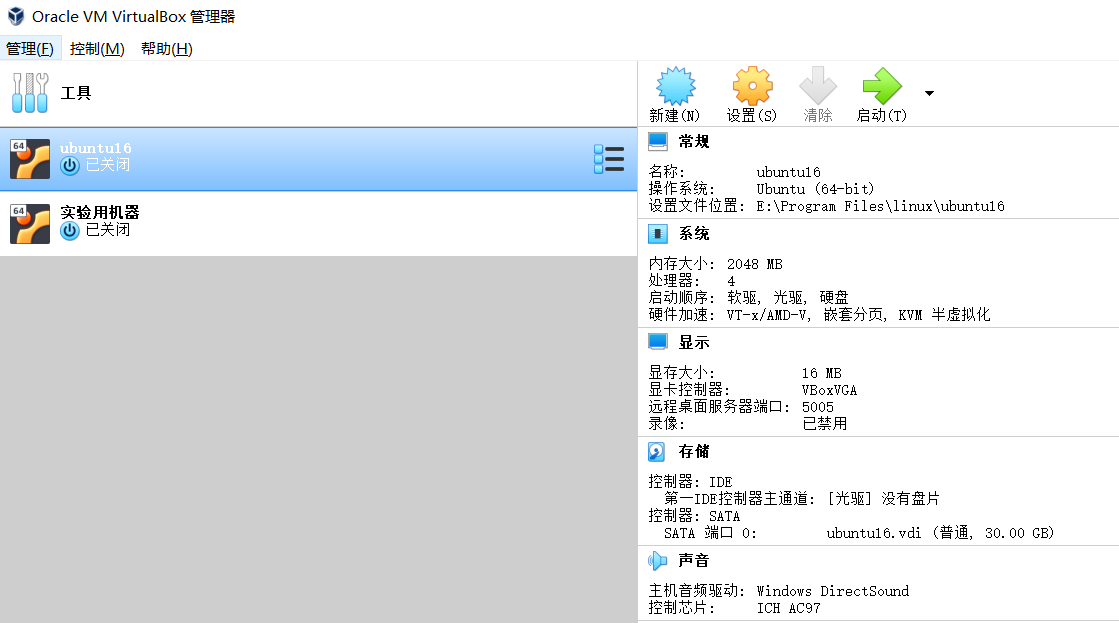Click the VBoxVGA graphics controller value
This screenshot has width=1119, height=623.
829,390
